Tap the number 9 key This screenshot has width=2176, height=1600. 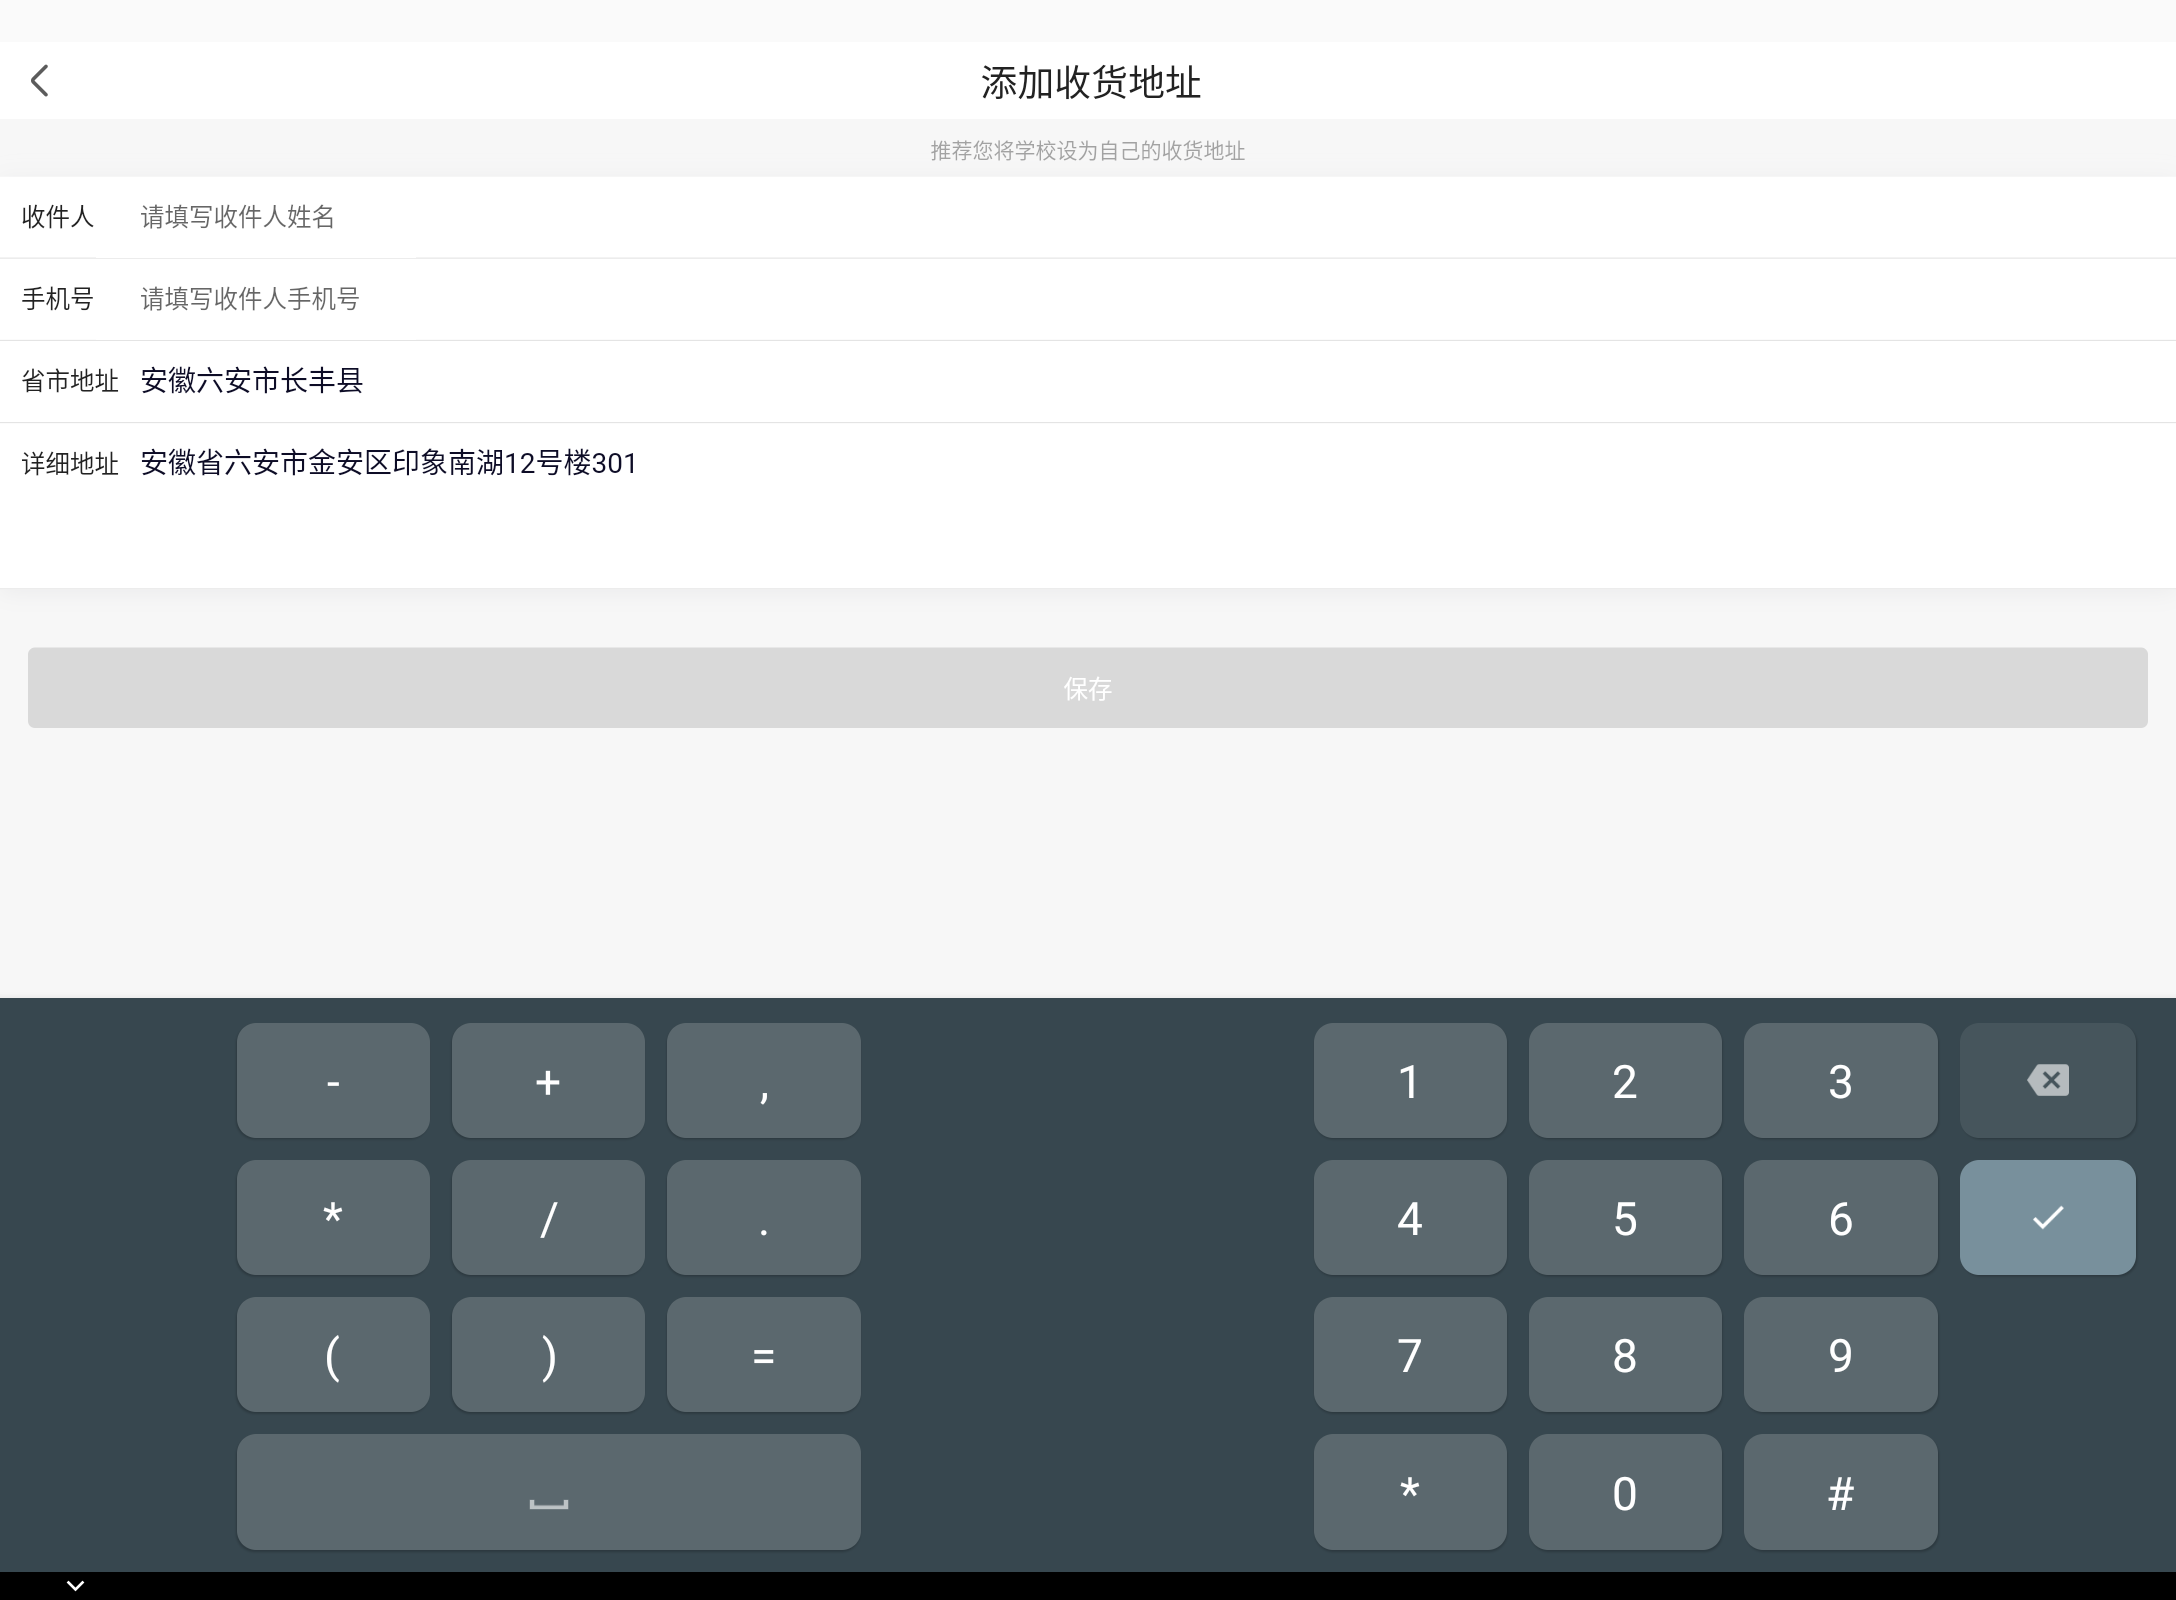coord(1841,1354)
